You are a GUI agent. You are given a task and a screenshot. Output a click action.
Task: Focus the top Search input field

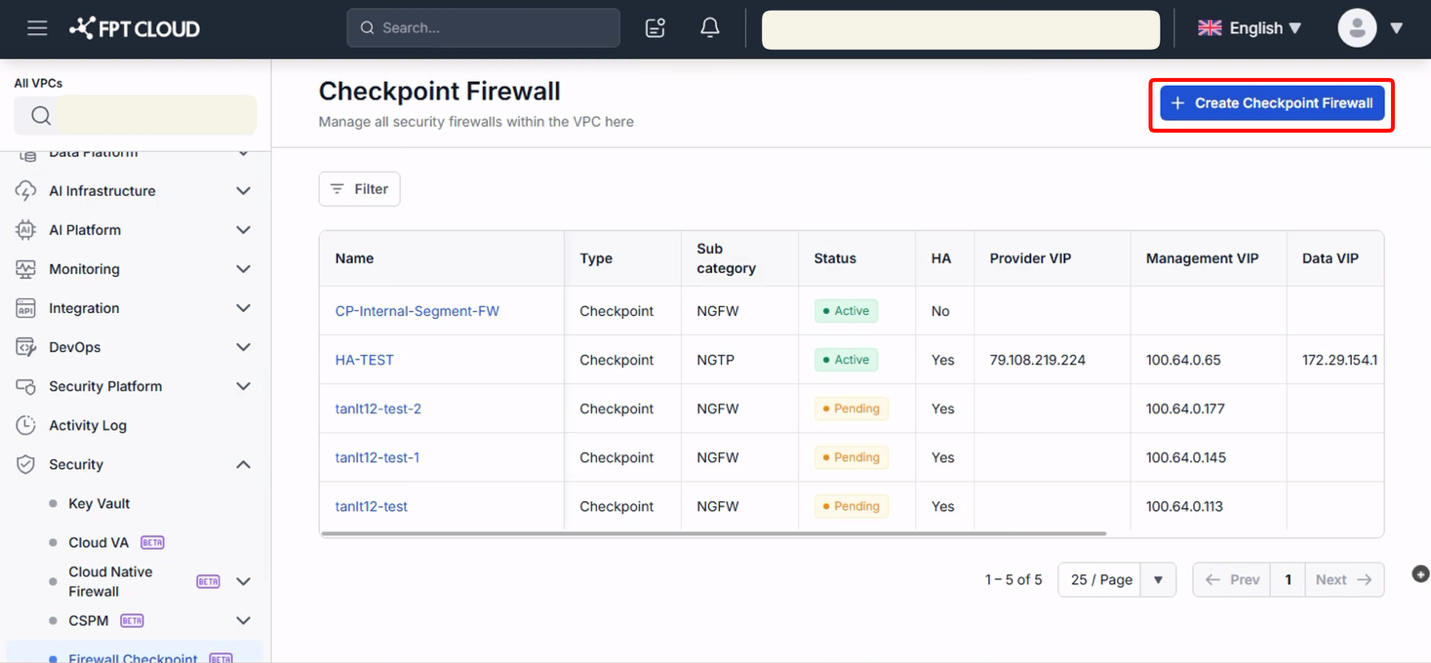click(483, 28)
